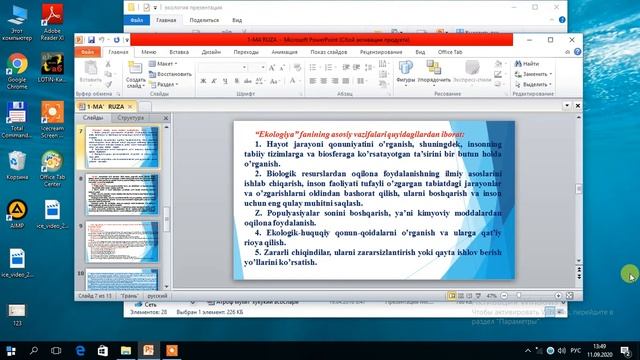
Task: Click the Increase Font Size icon
Action: (272, 68)
